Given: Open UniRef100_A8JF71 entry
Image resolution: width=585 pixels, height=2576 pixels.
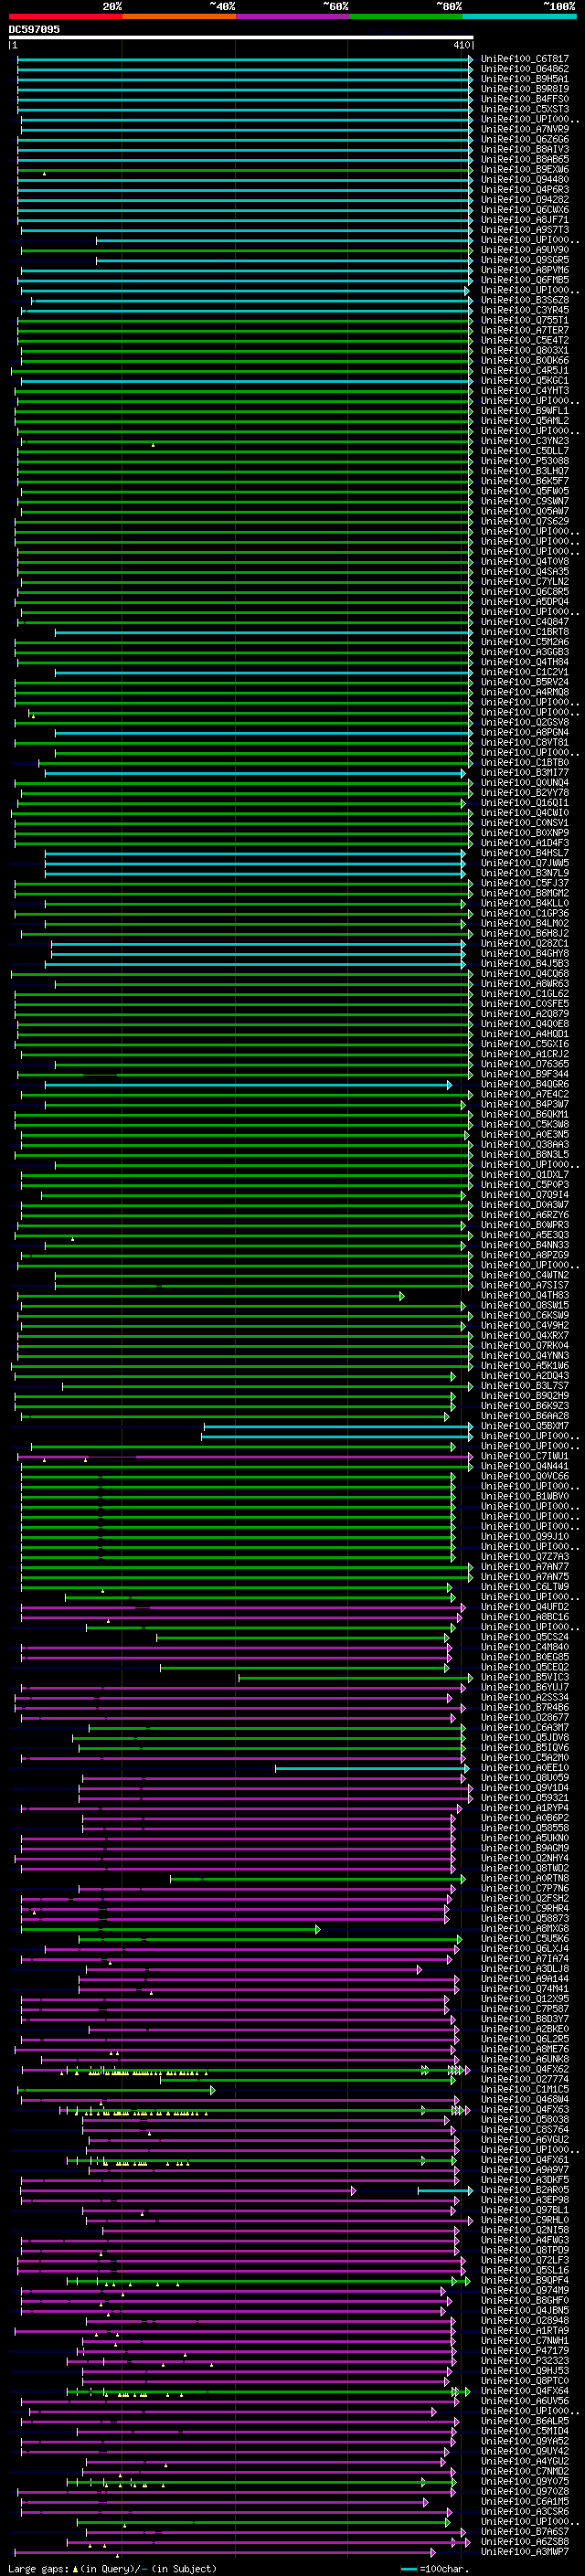Looking at the screenshot, I should pos(525,220).
